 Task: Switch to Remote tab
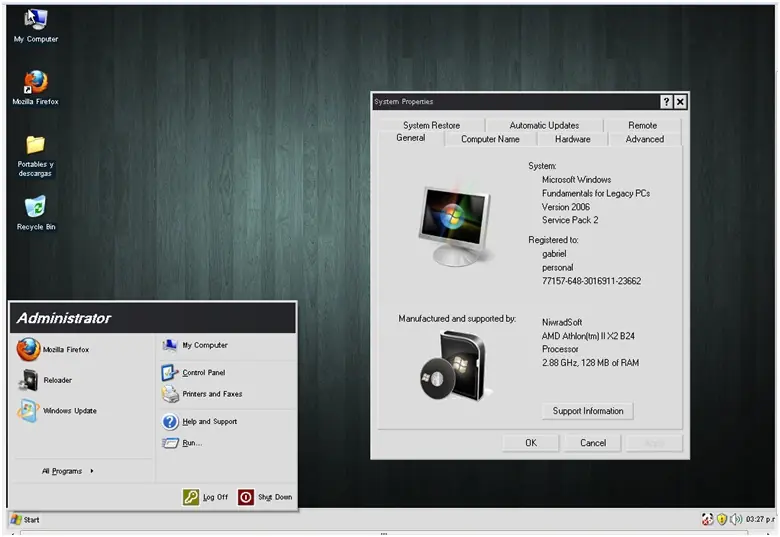(642, 125)
